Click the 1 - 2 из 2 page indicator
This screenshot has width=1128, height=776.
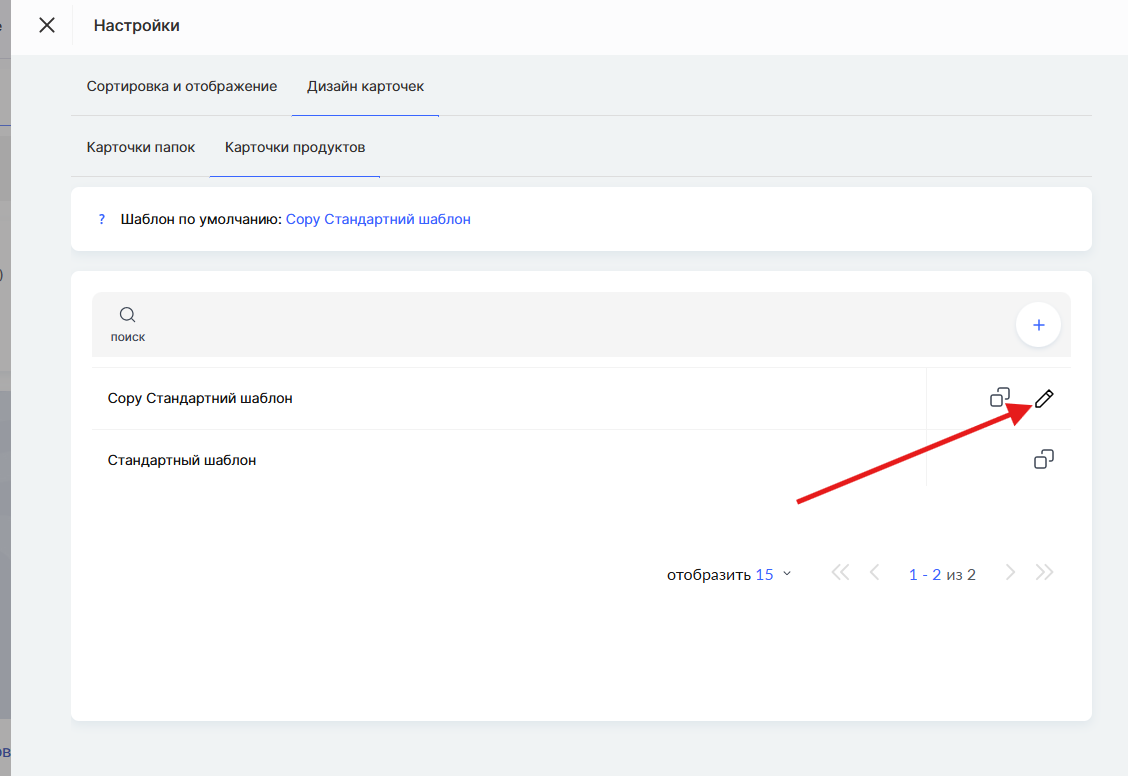point(942,574)
